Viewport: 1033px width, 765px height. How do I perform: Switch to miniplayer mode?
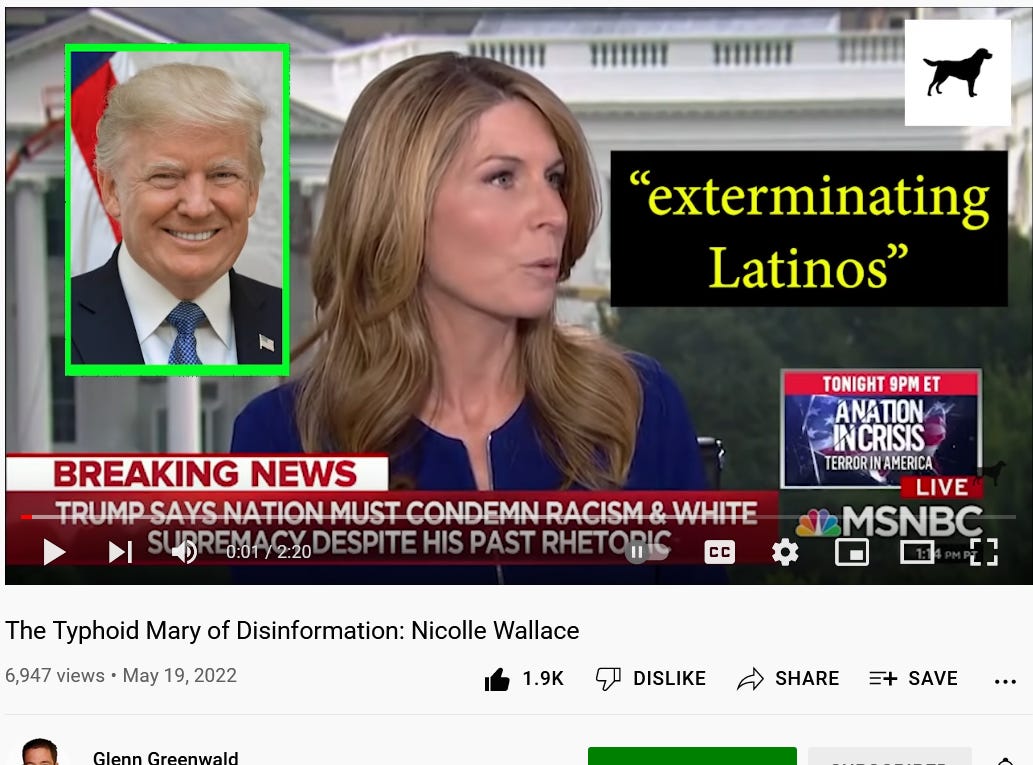tap(851, 552)
